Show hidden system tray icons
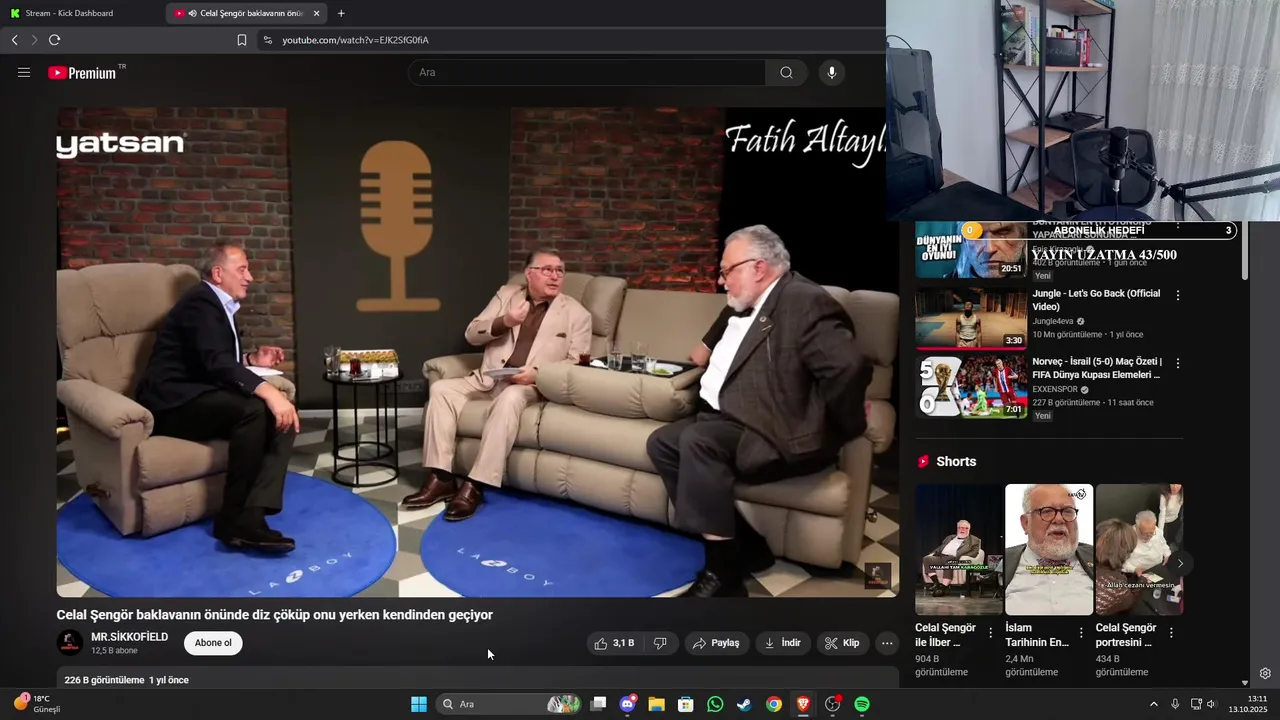 pos(1153,704)
